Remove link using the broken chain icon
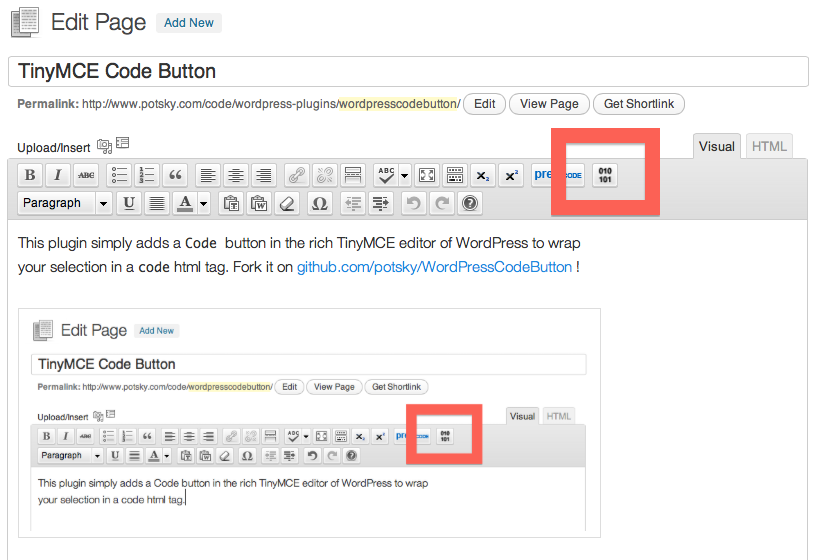Screen dimensions: 821x560 pos(325,175)
